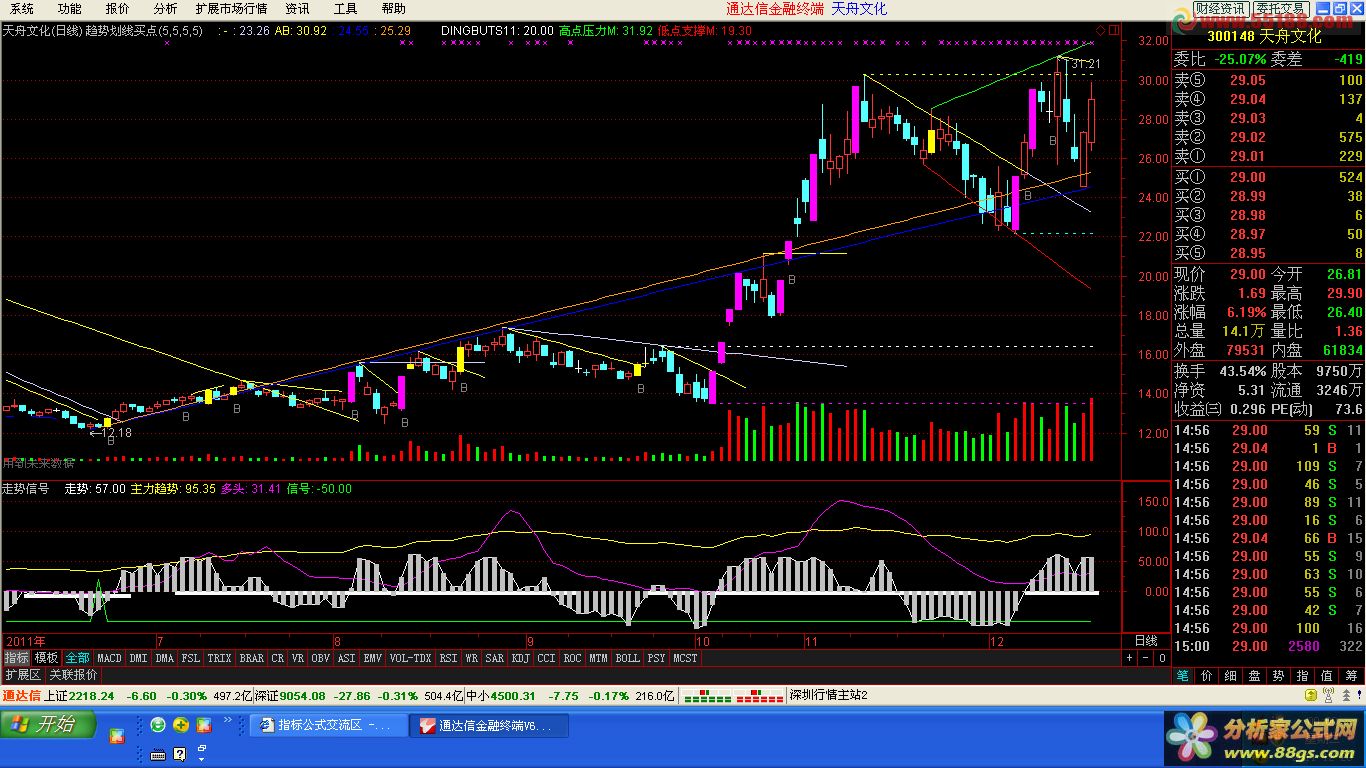Open the 工具 menu
Image resolution: width=1366 pixels, height=768 pixels.
[x=345, y=9]
